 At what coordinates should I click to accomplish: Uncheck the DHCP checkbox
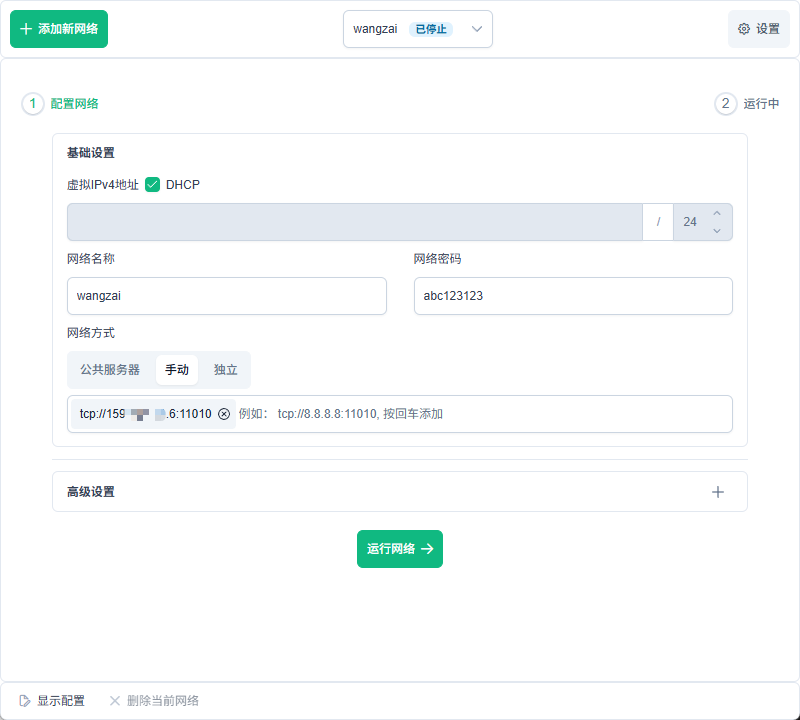[x=153, y=185]
